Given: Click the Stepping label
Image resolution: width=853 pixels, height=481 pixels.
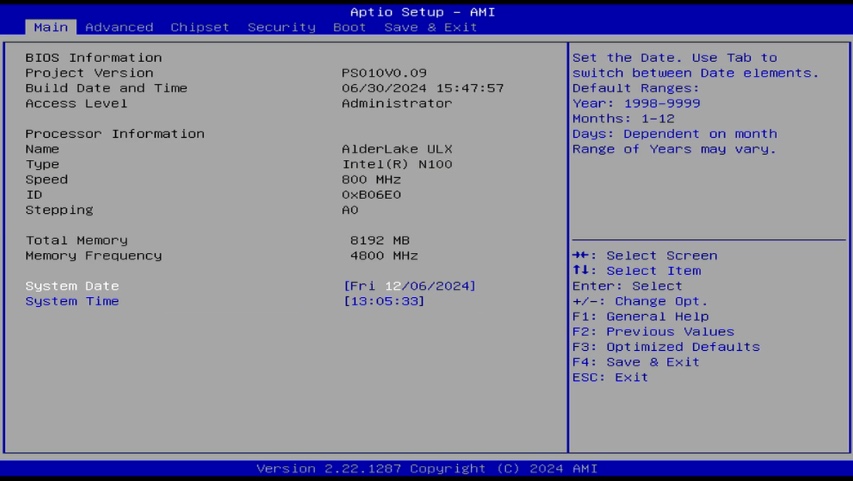Looking at the screenshot, I should (59, 209).
